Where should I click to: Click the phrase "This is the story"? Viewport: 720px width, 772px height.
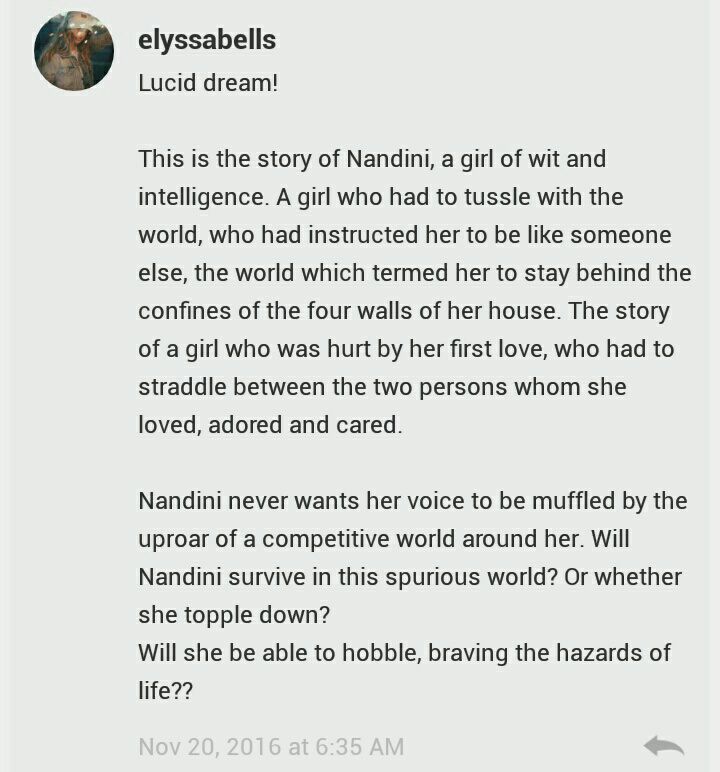tap(225, 159)
